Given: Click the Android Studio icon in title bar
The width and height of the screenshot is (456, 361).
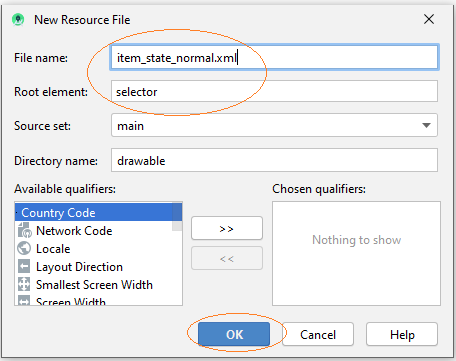Looking at the screenshot, I should click(x=18, y=20).
